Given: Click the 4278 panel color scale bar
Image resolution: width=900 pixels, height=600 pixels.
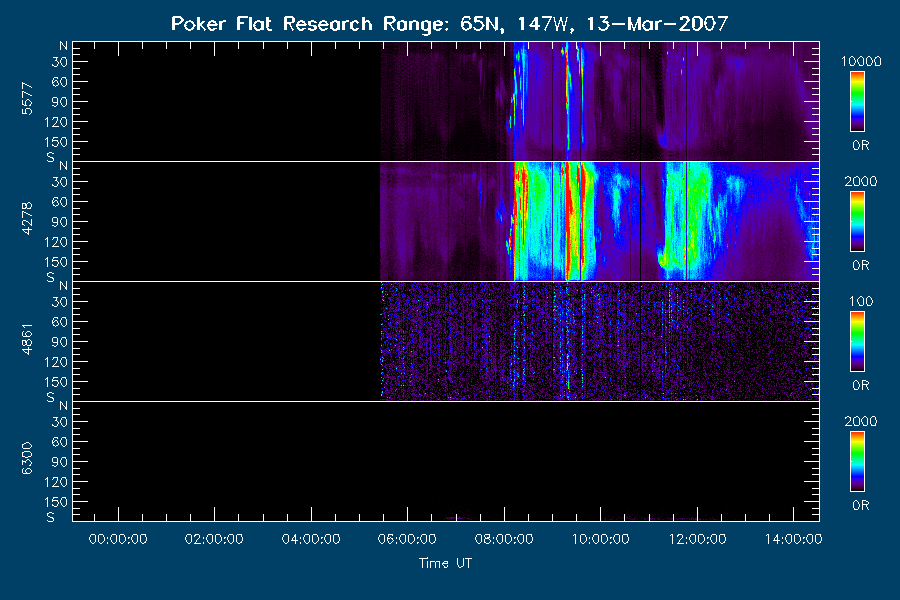Looking at the screenshot, I should (x=858, y=222).
